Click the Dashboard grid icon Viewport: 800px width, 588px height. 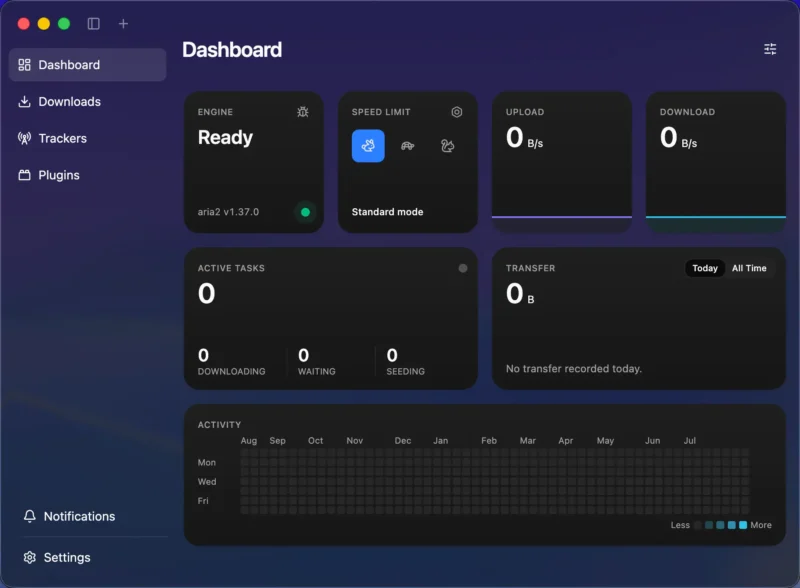coord(24,65)
